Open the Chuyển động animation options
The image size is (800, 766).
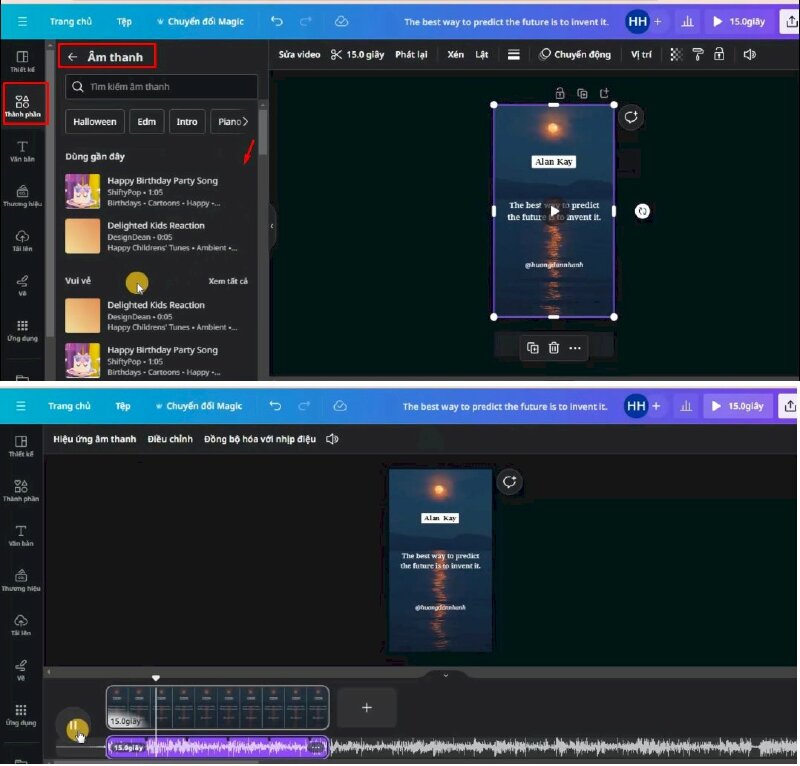click(x=575, y=54)
